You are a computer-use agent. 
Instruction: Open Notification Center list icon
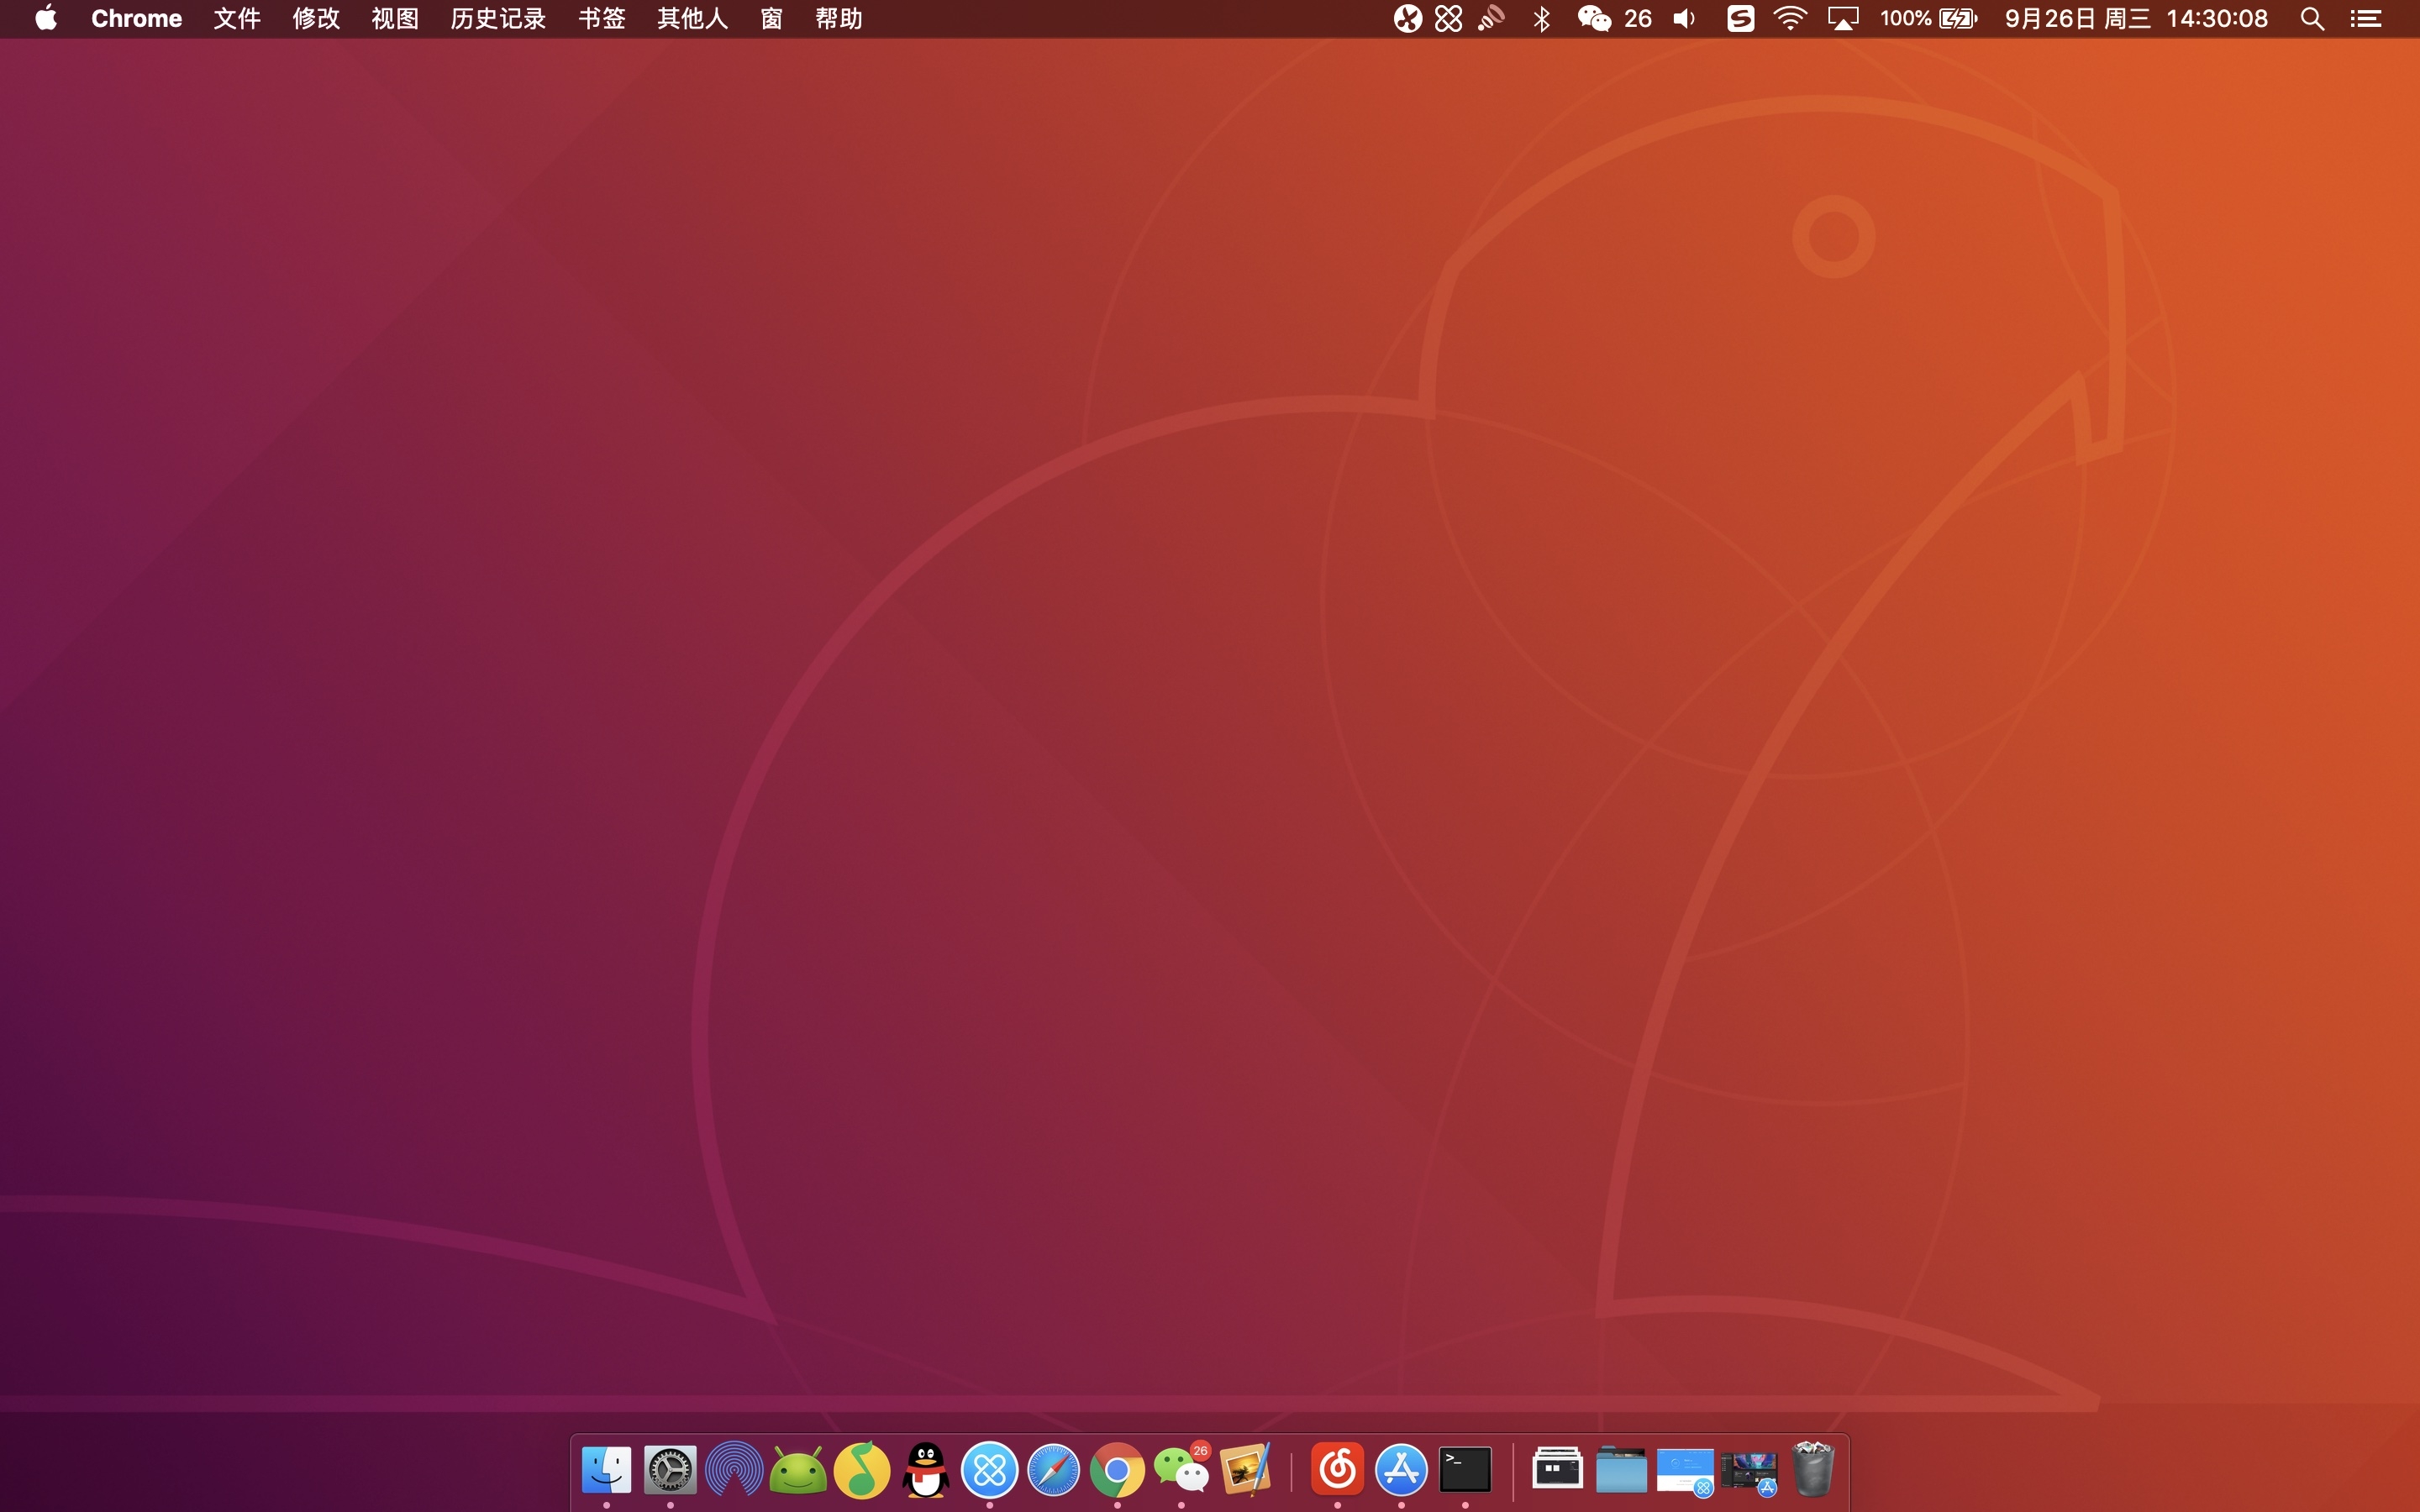pyautogui.click(x=2365, y=19)
